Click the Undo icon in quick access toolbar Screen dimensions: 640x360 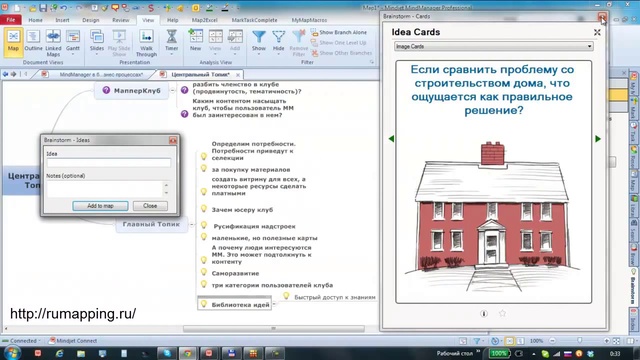[x=64, y=8]
